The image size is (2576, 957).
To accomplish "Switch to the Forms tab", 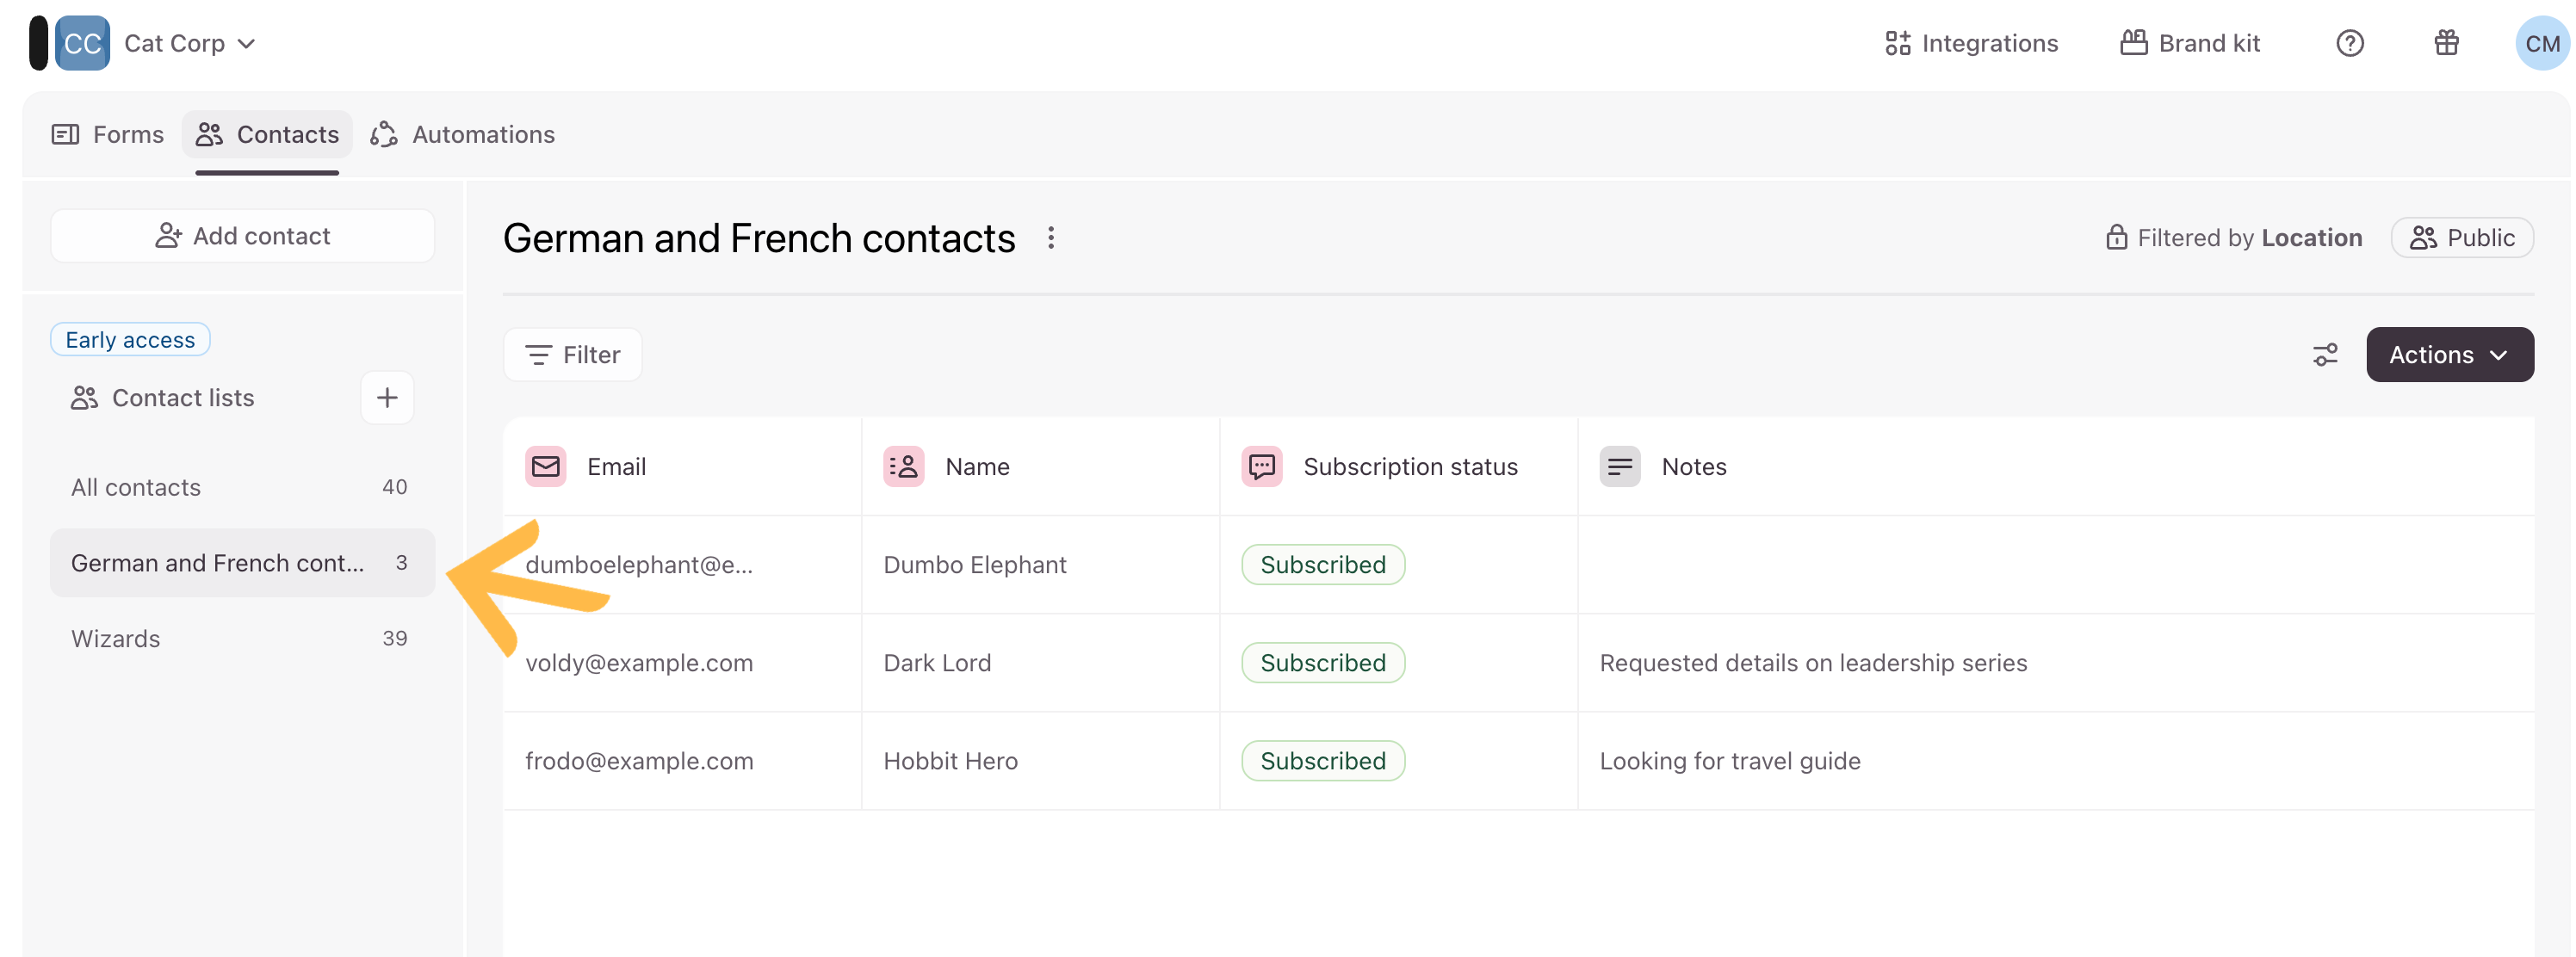I will (108, 134).
